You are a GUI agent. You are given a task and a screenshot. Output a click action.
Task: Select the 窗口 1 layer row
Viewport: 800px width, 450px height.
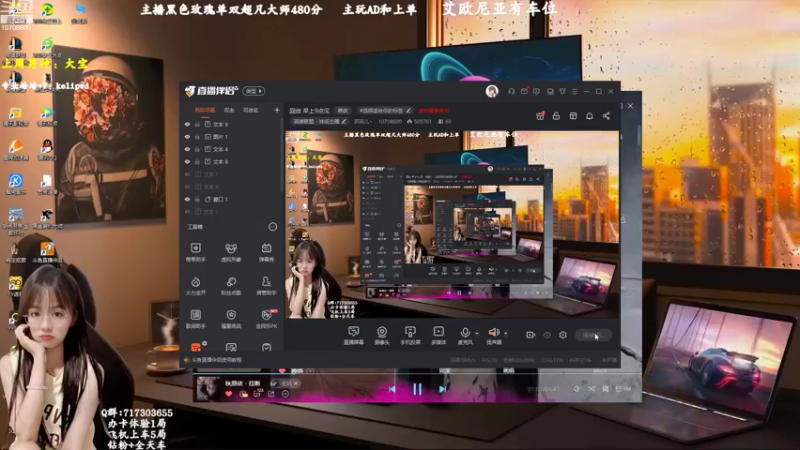[x=232, y=199]
